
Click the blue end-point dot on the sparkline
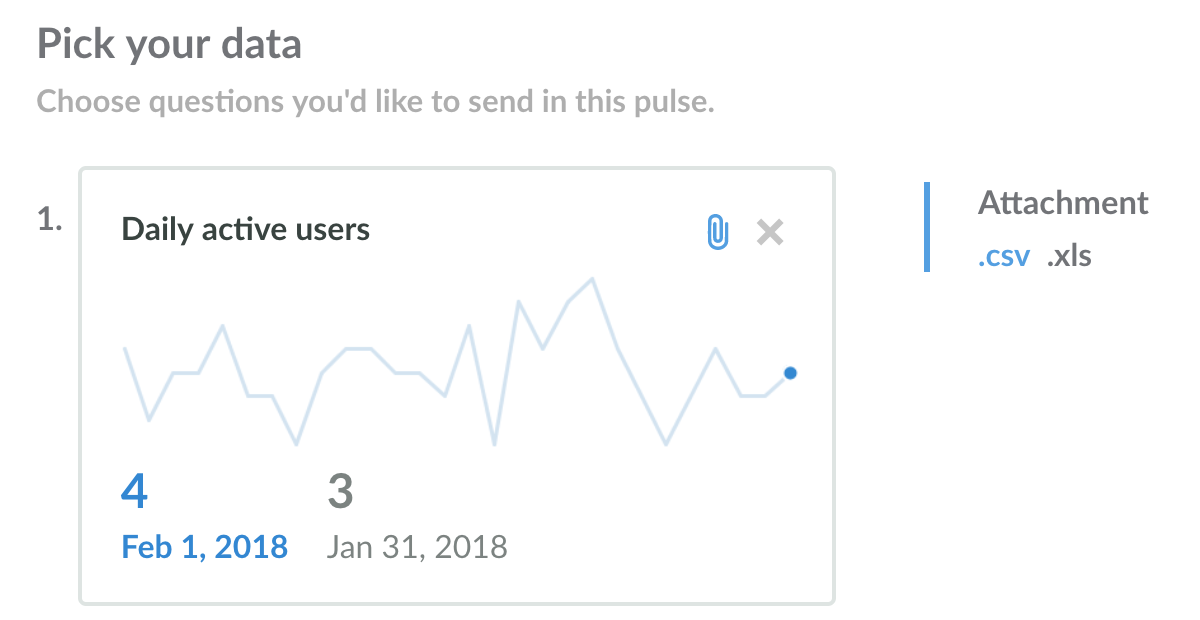pyautogui.click(x=790, y=373)
